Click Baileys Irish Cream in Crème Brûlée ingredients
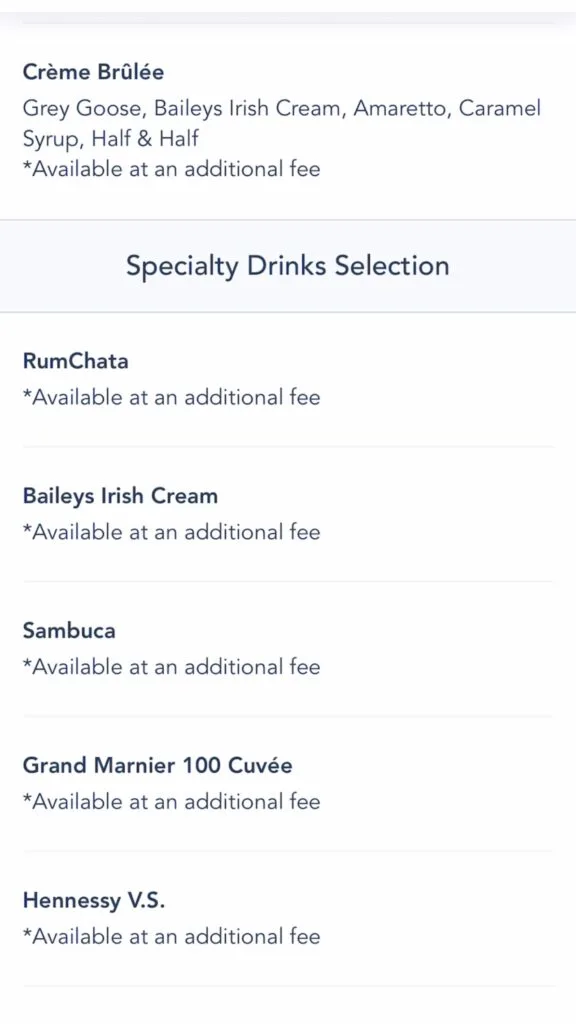 (248, 109)
